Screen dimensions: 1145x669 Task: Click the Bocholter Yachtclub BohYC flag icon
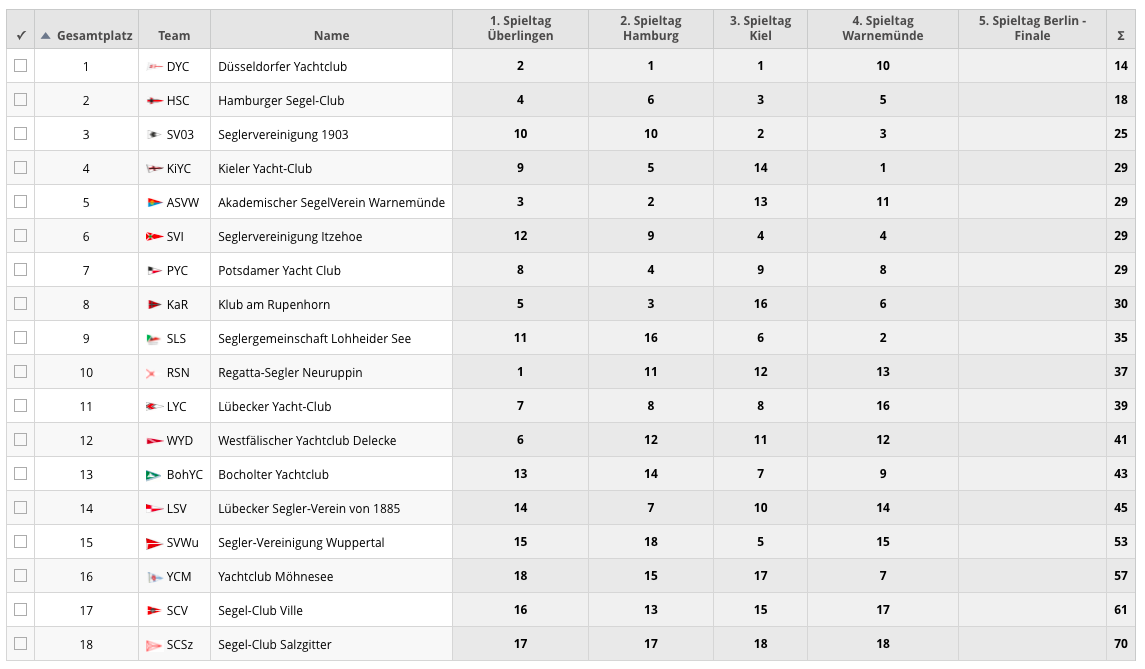tap(154, 475)
